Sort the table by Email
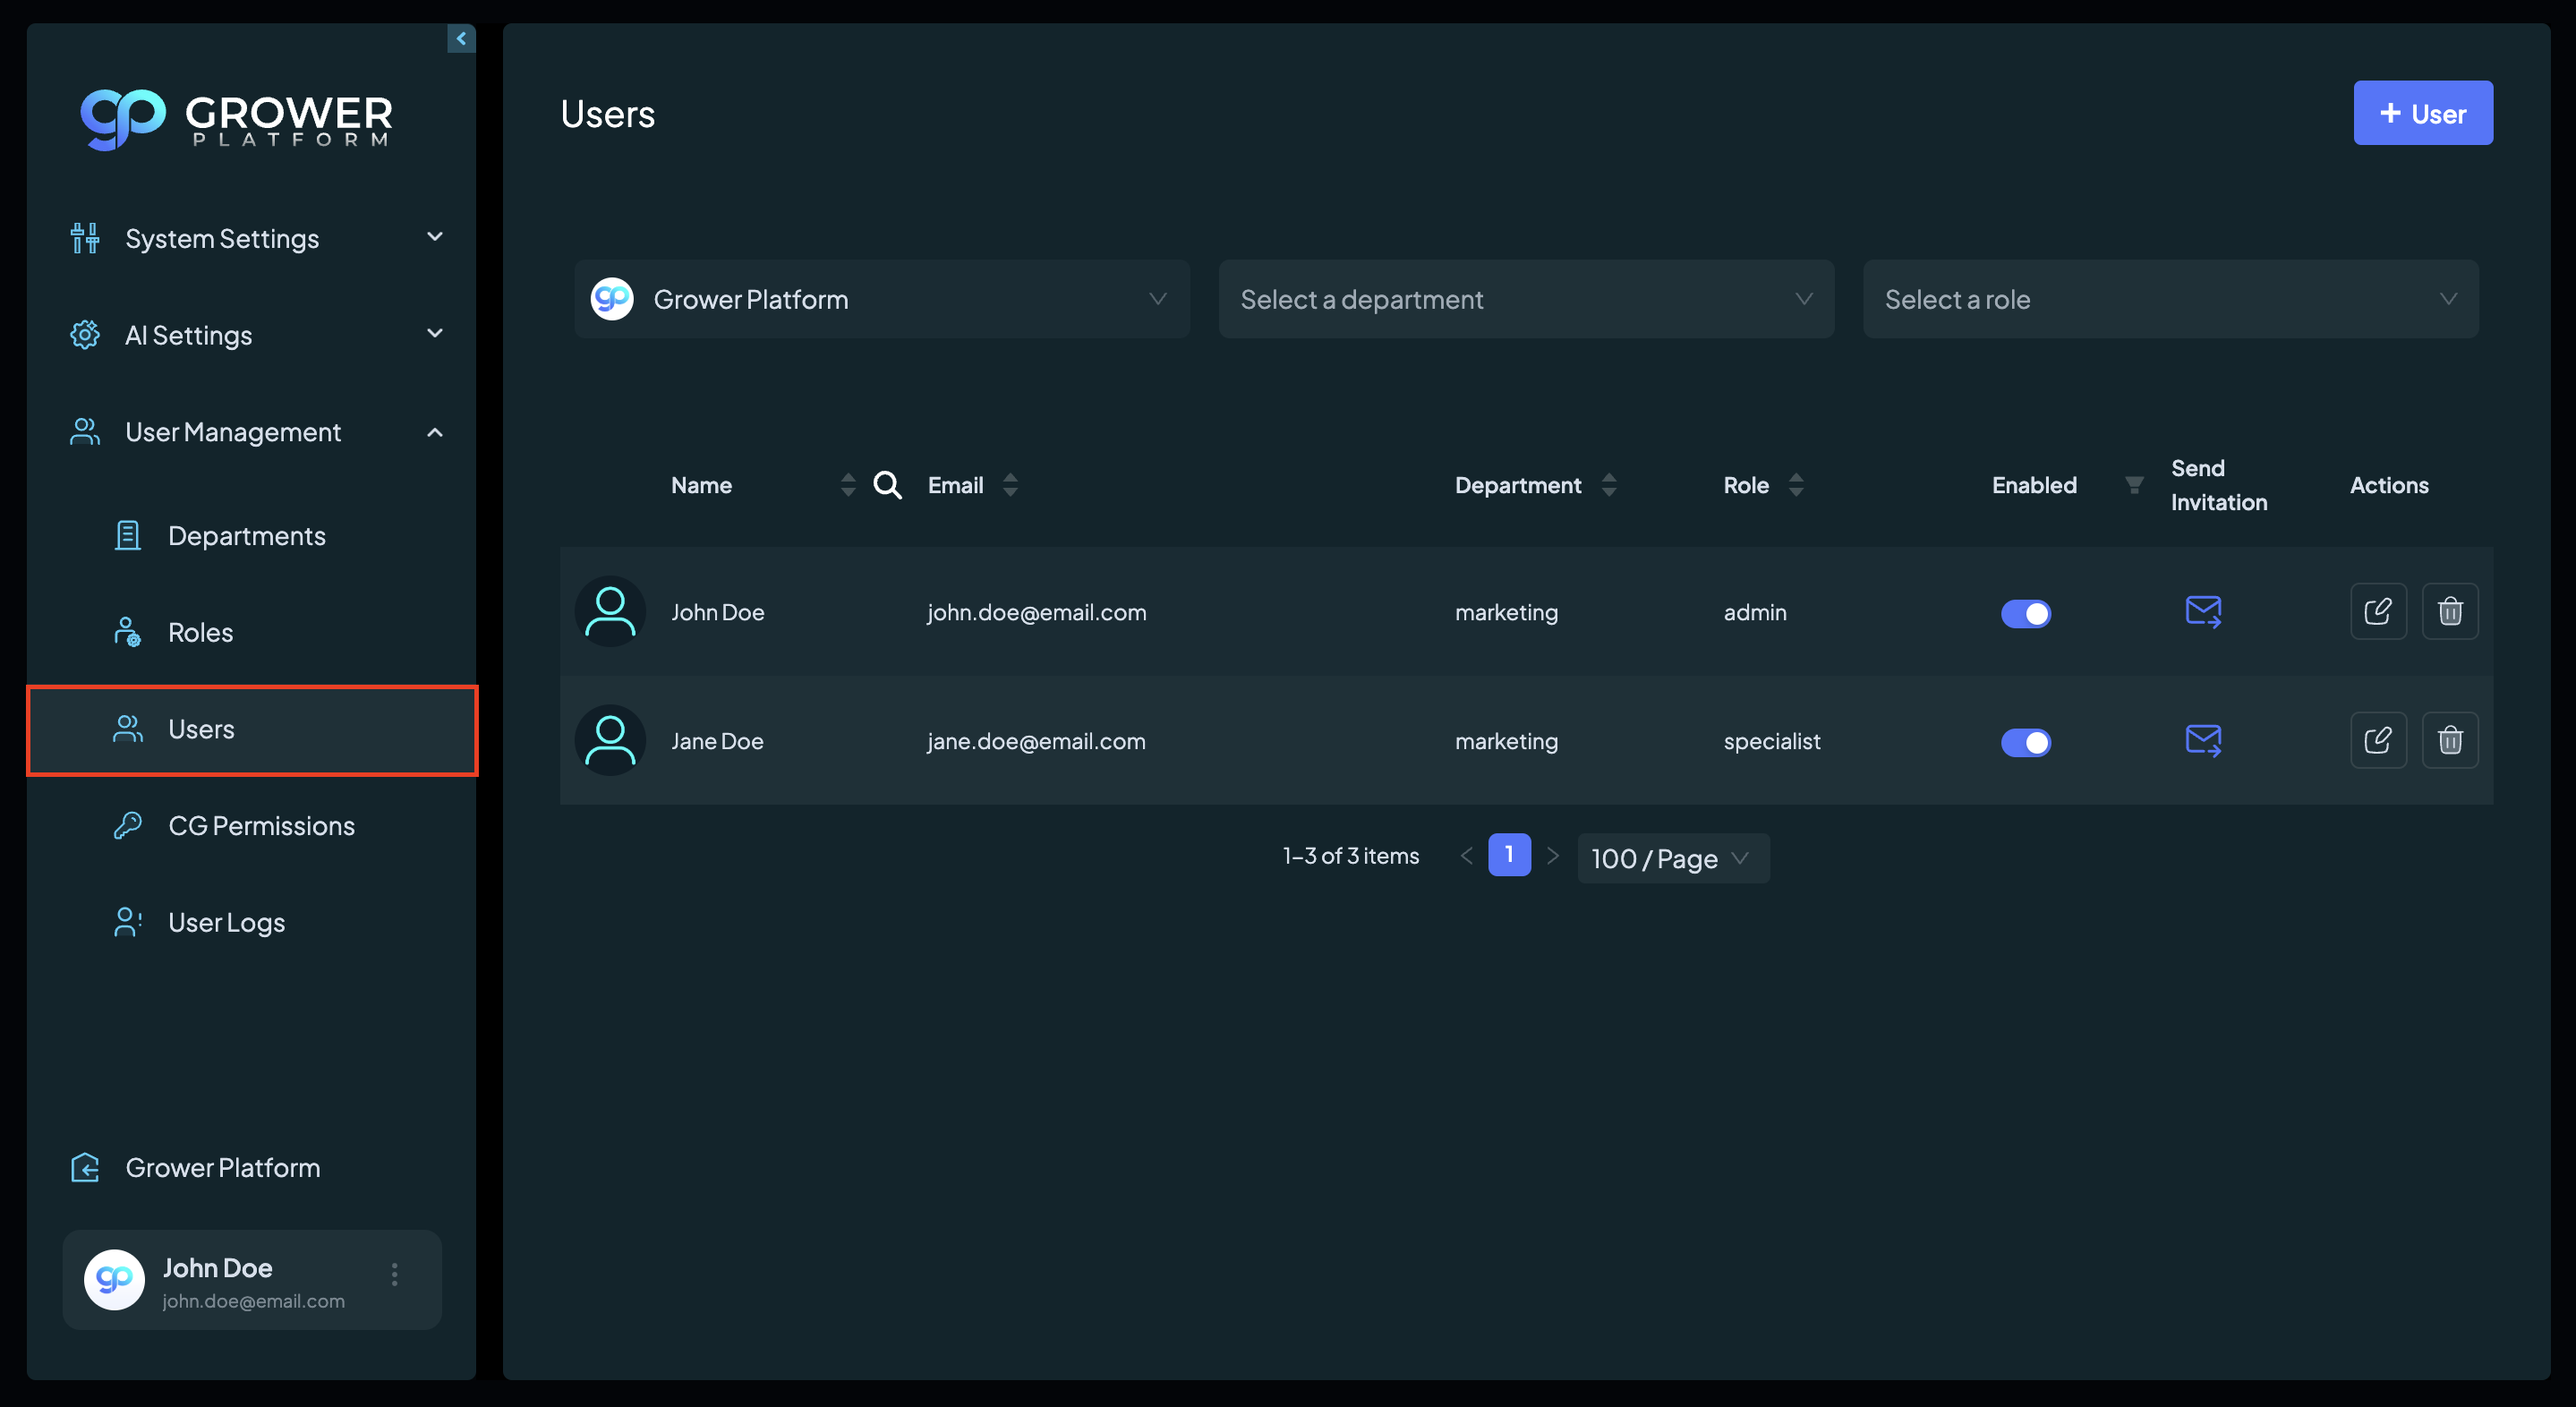Image resolution: width=2576 pixels, height=1407 pixels. 1010,485
